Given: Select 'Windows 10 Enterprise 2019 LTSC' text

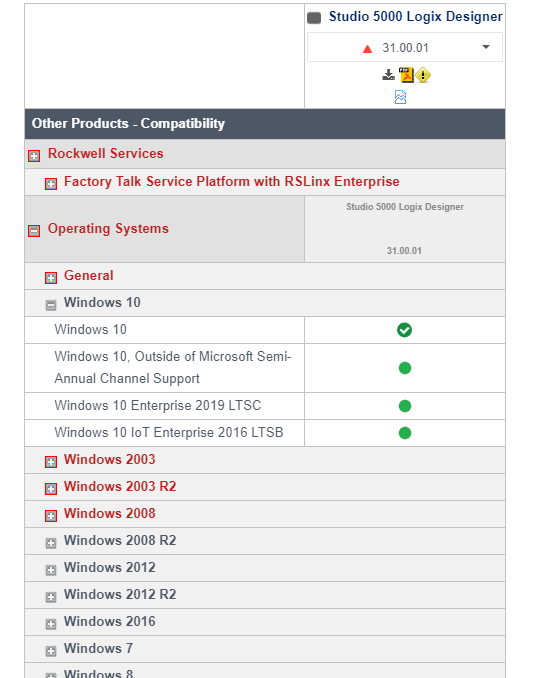Looking at the screenshot, I should pyautogui.click(x=157, y=406).
